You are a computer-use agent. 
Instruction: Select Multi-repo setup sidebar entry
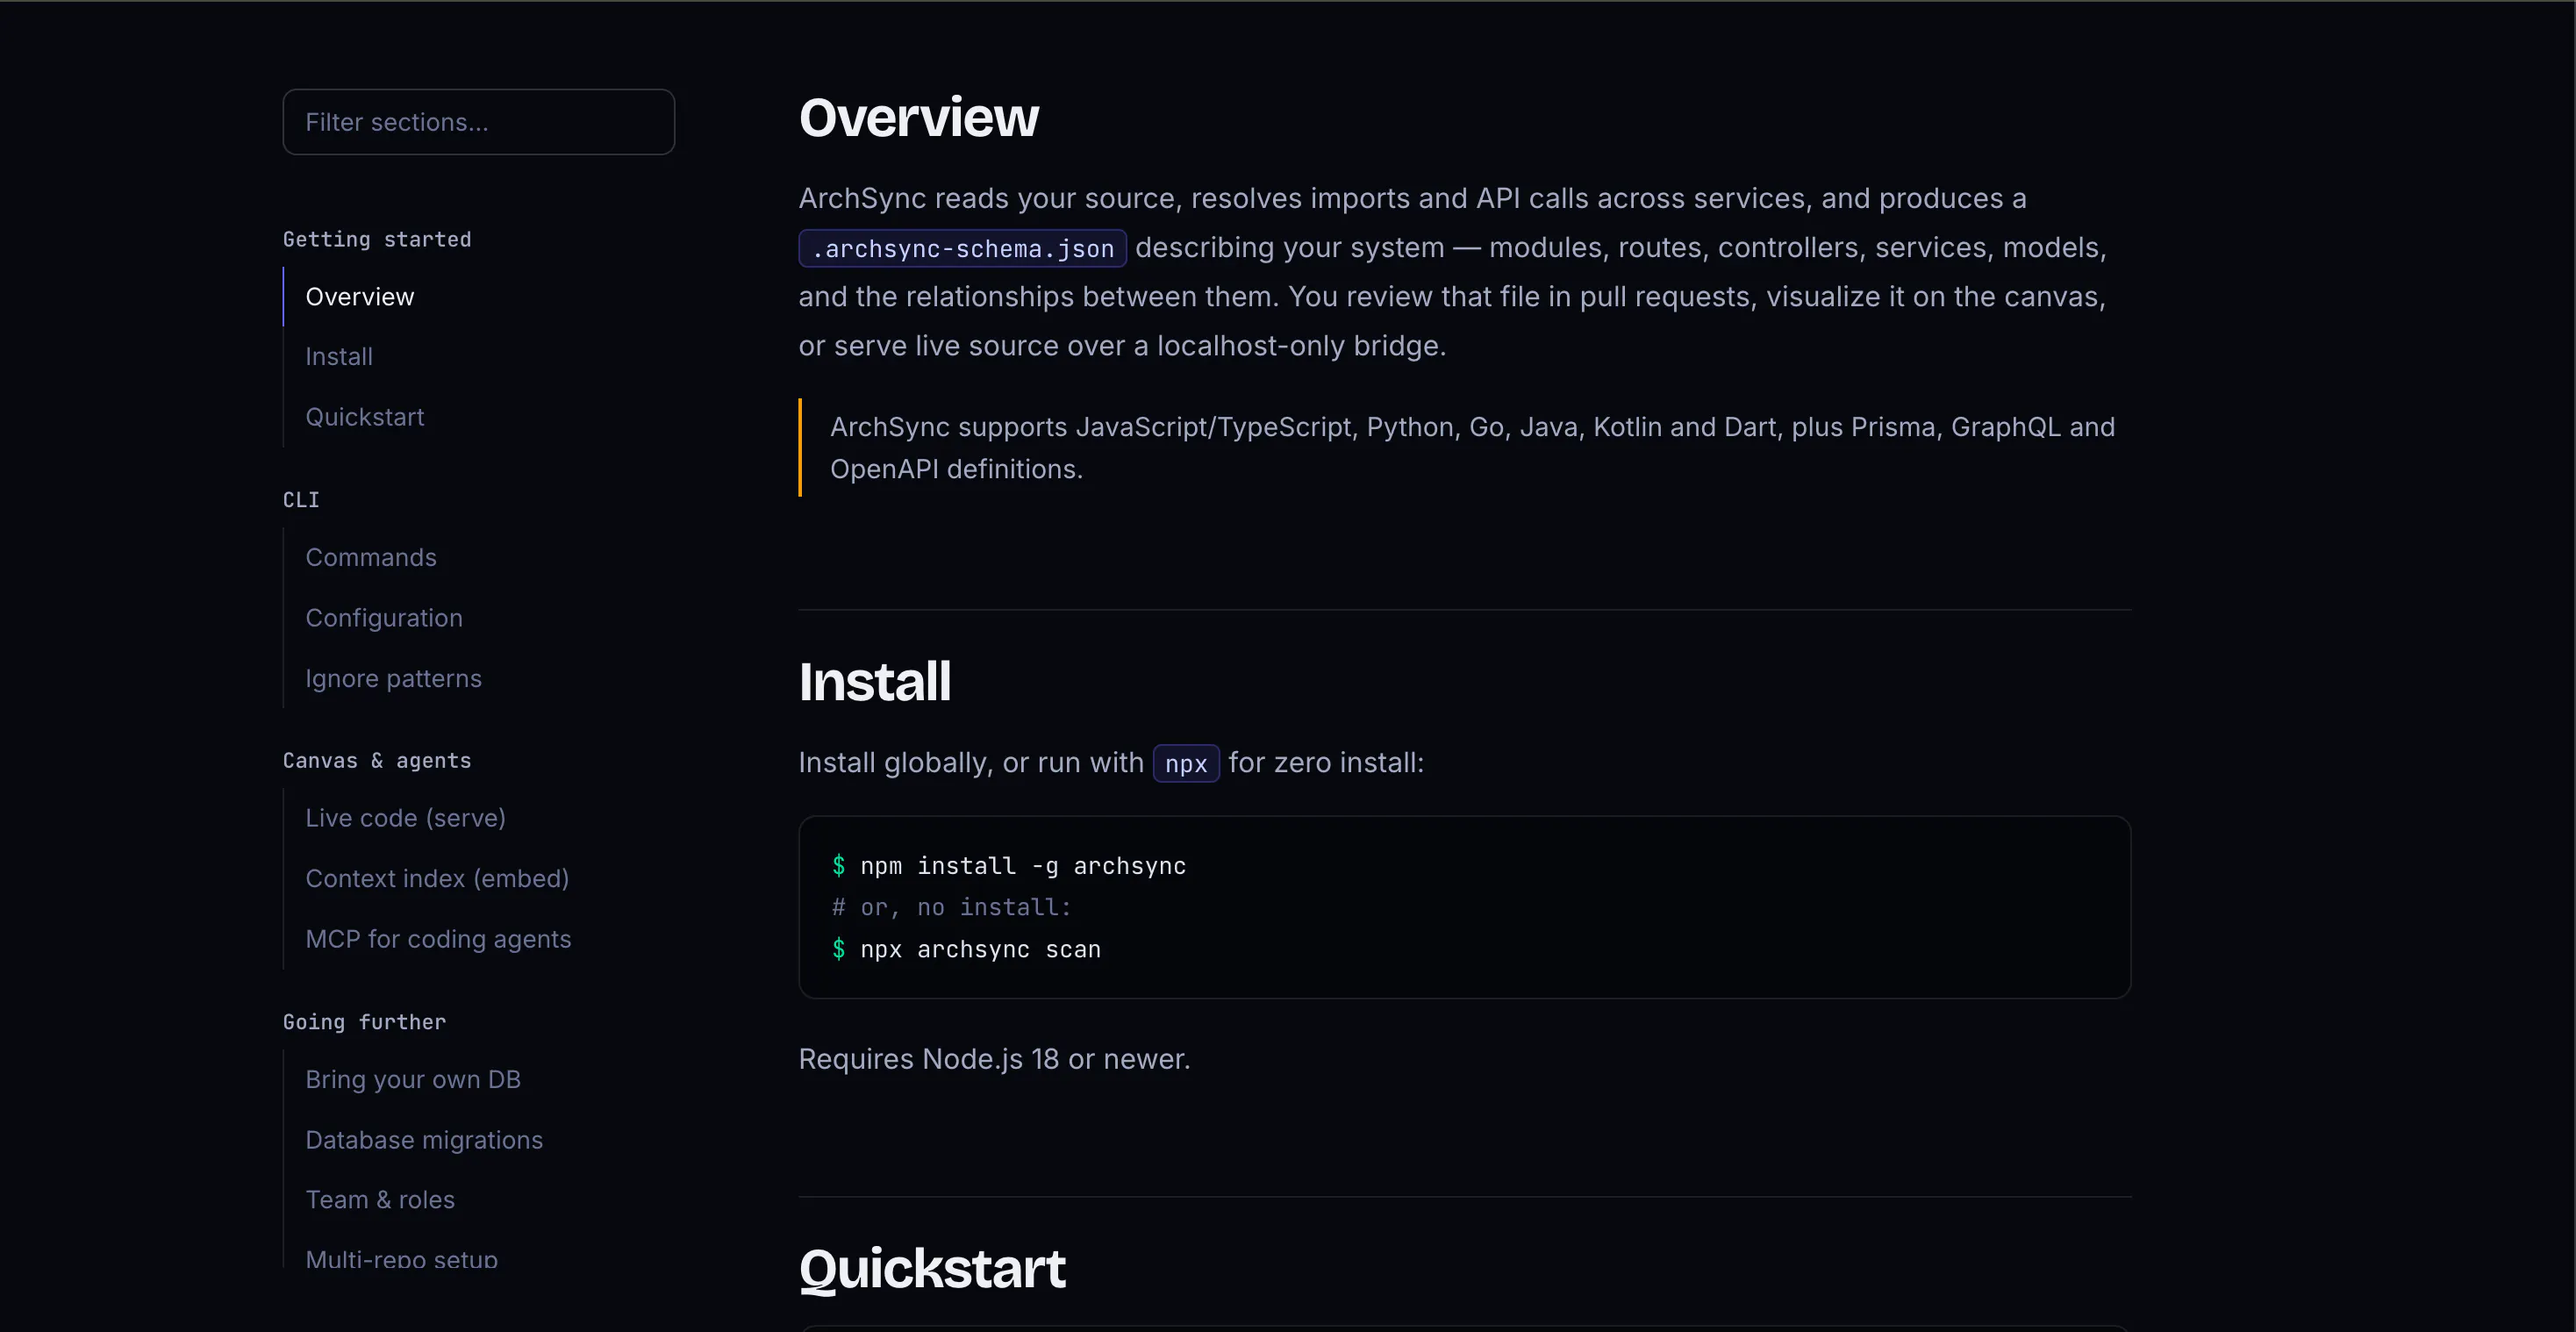point(401,1258)
